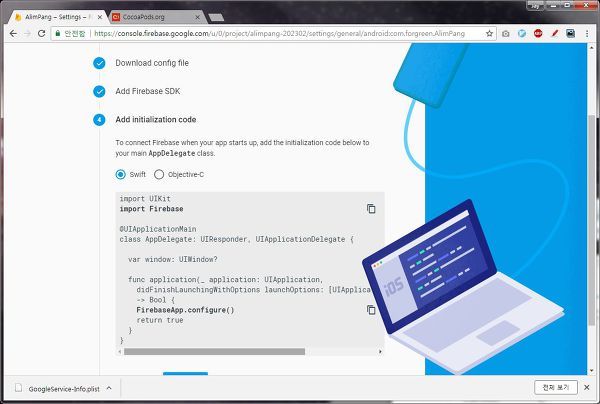Image resolution: width=600 pixels, height=404 pixels.
Task: Click the '-> Bool {' code line
Action: (156, 300)
